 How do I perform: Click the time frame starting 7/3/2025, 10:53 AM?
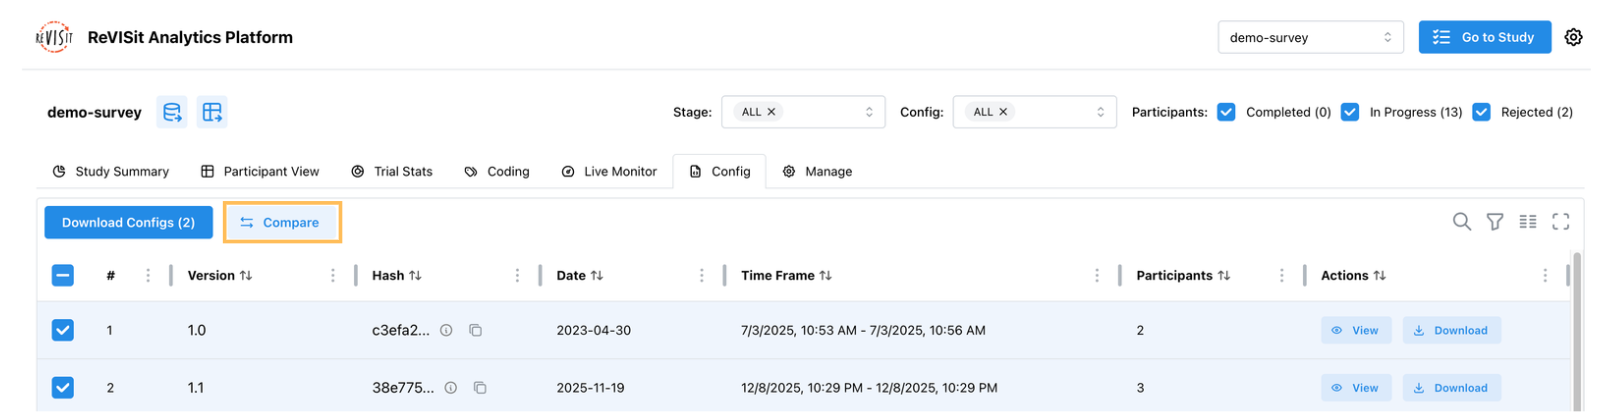[x=863, y=330]
